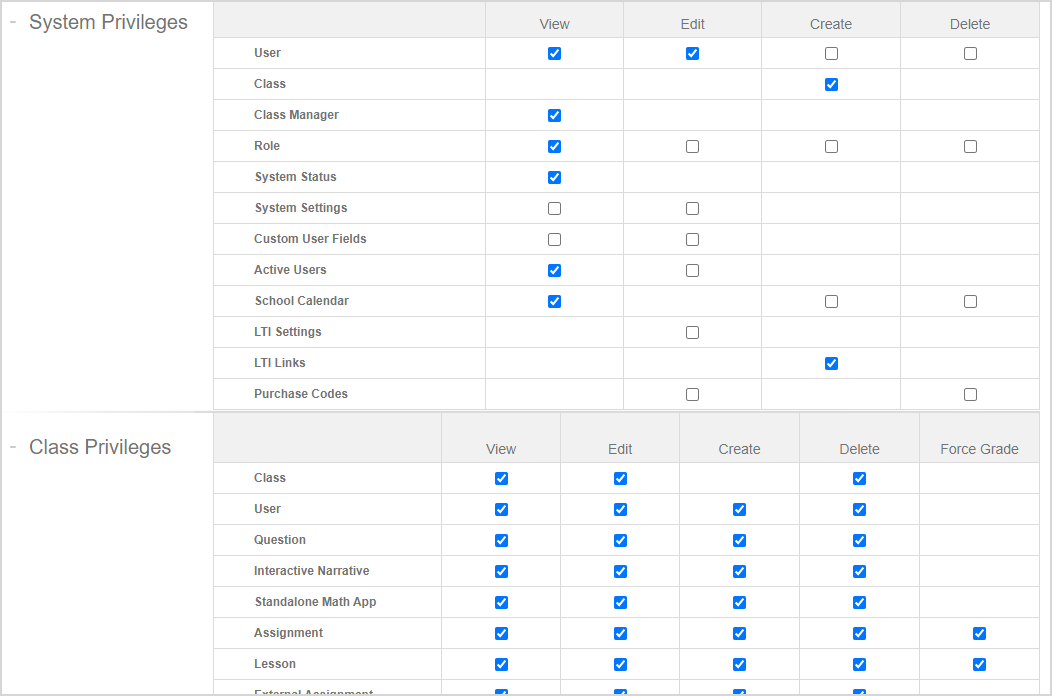Disable View permission for Active Users
The height and width of the screenshot is (696, 1053).
(554, 270)
